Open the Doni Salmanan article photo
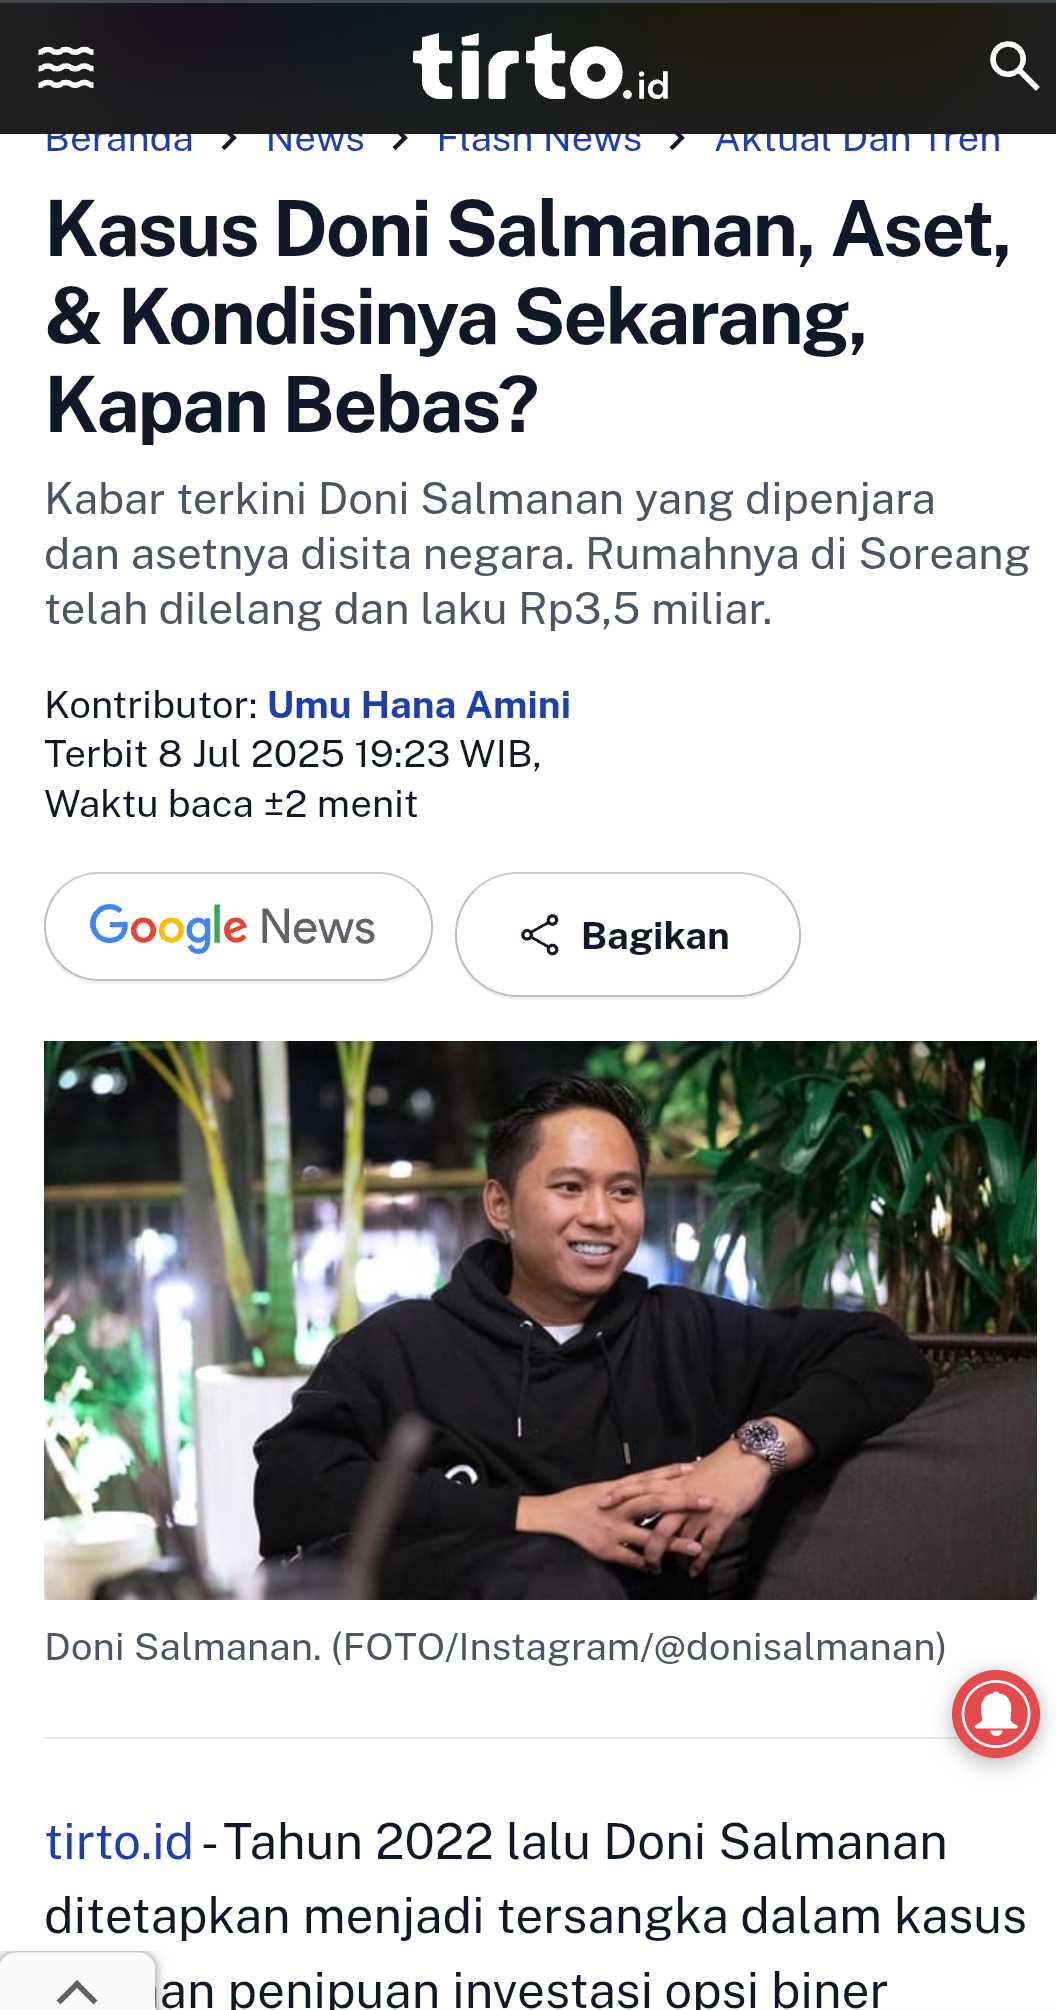This screenshot has width=1056, height=2010. (540, 1320)
